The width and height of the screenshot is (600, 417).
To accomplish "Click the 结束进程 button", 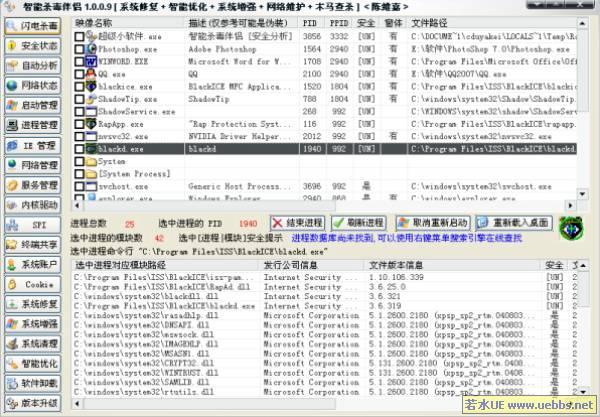I will (x=297, y=223).
